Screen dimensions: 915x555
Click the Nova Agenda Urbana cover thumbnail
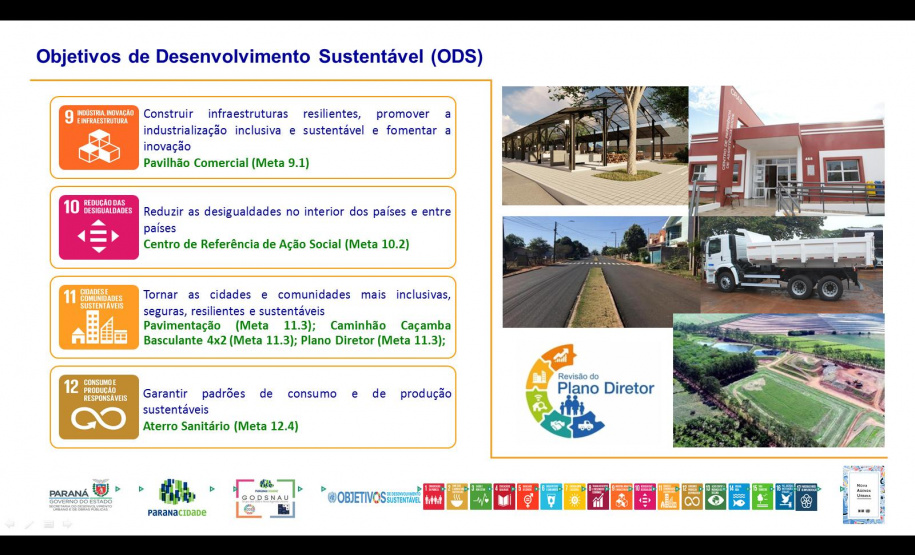862,494
